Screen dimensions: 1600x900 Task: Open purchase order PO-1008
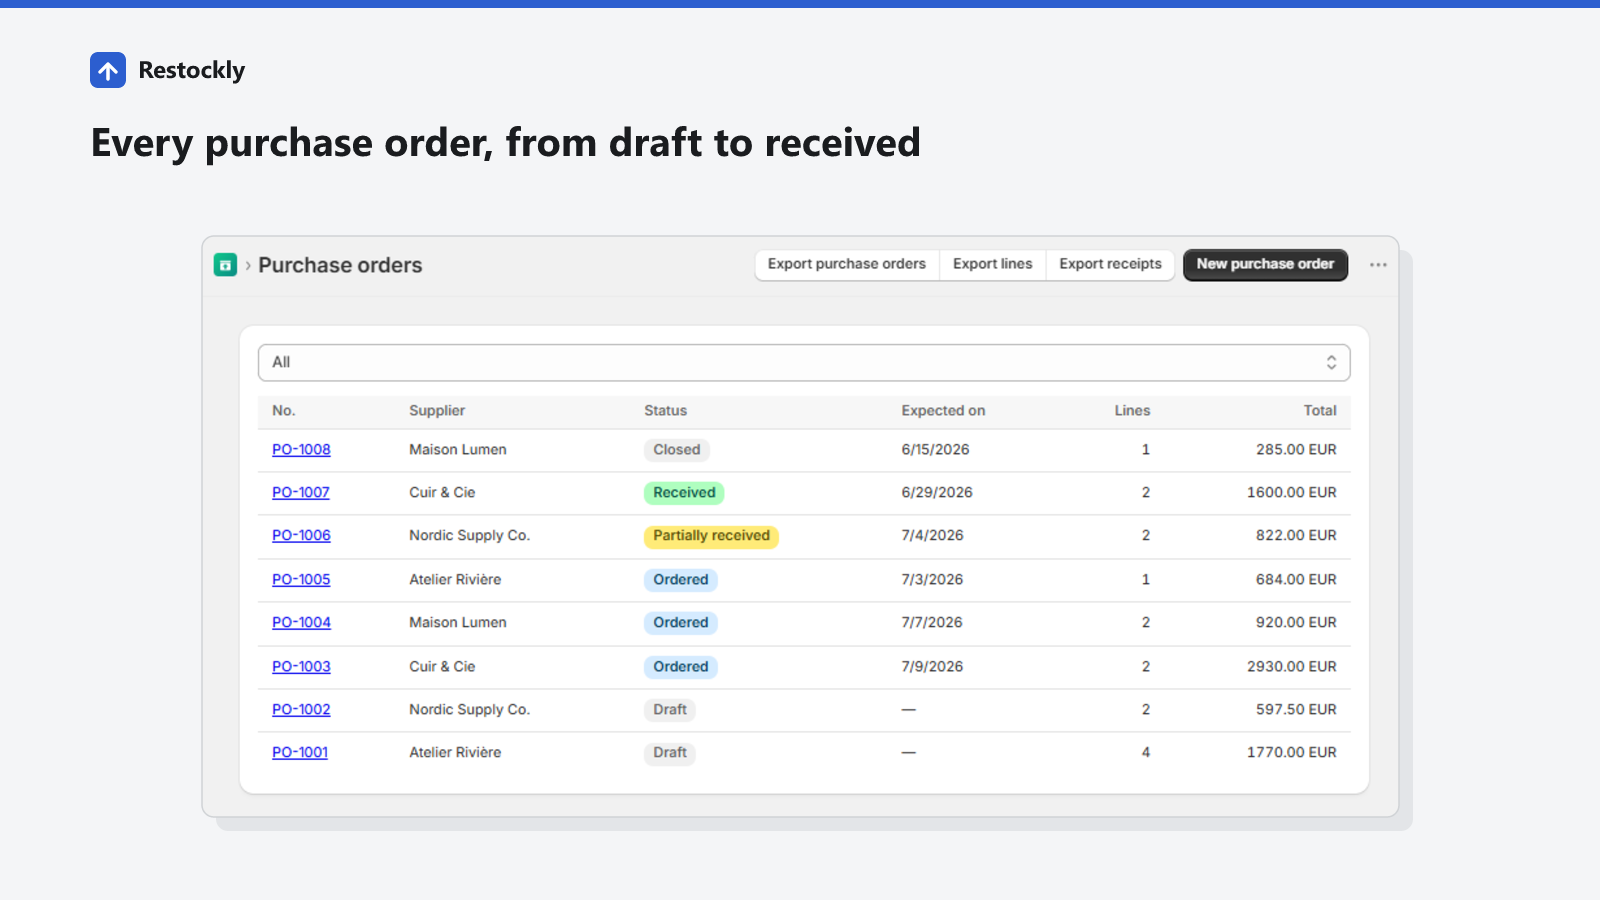(301, 450)
